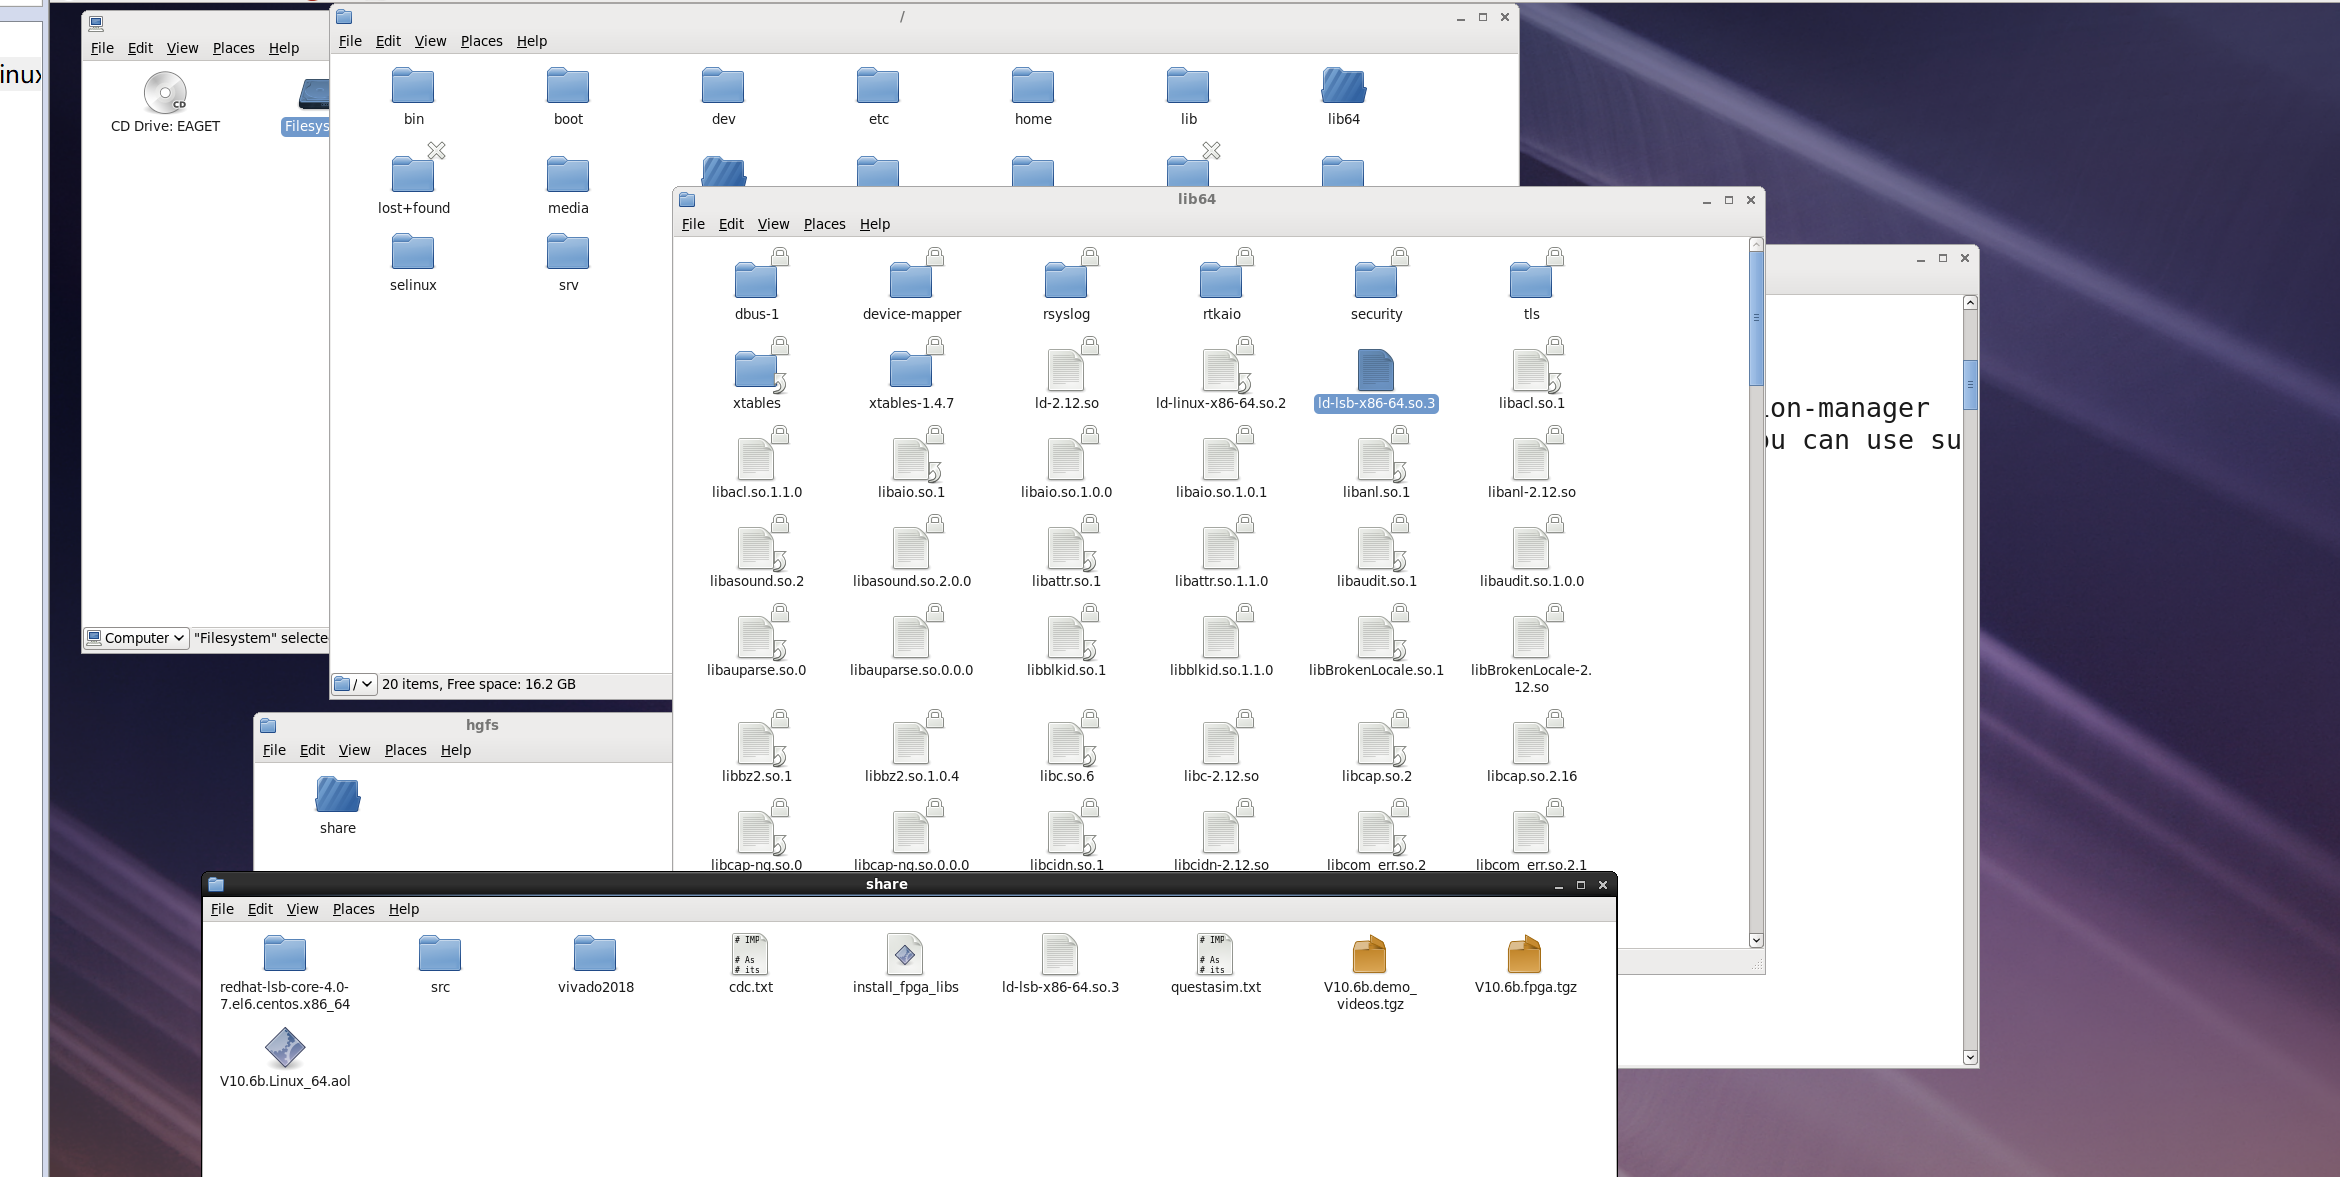Click lib64 scrollbar down arrow
The image size is (2340, 1177).
1756,940
